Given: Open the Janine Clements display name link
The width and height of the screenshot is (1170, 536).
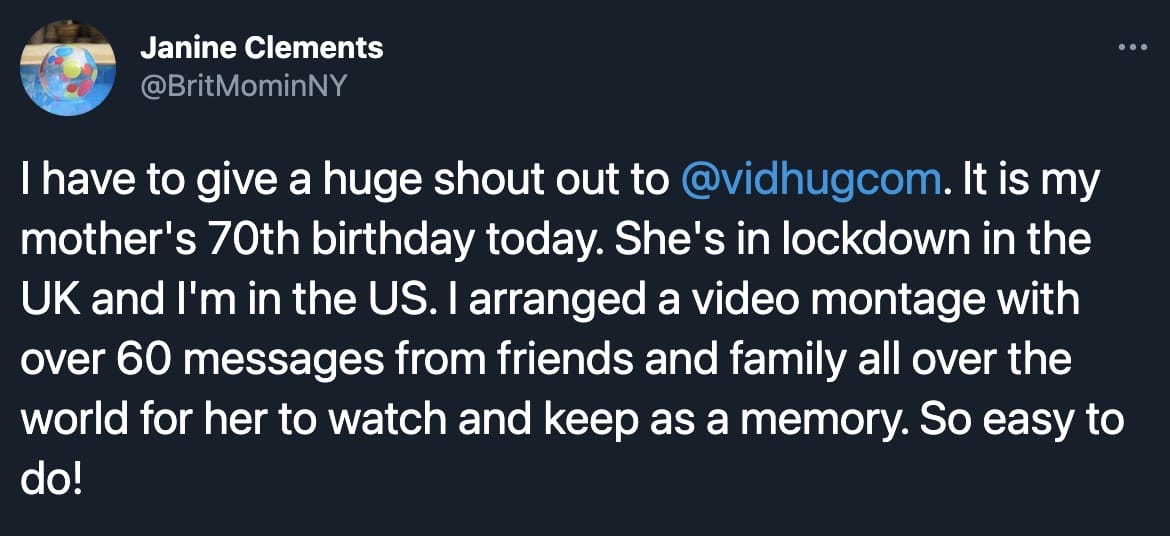Looking at the screenshot, I should (x=261, y=47).
